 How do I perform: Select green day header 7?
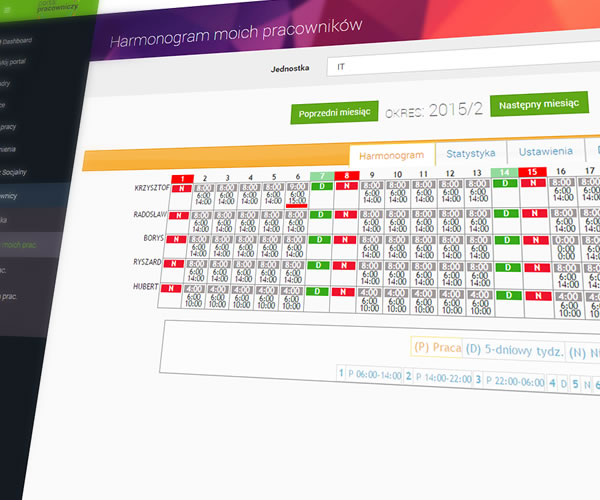[x=322, y=176]
